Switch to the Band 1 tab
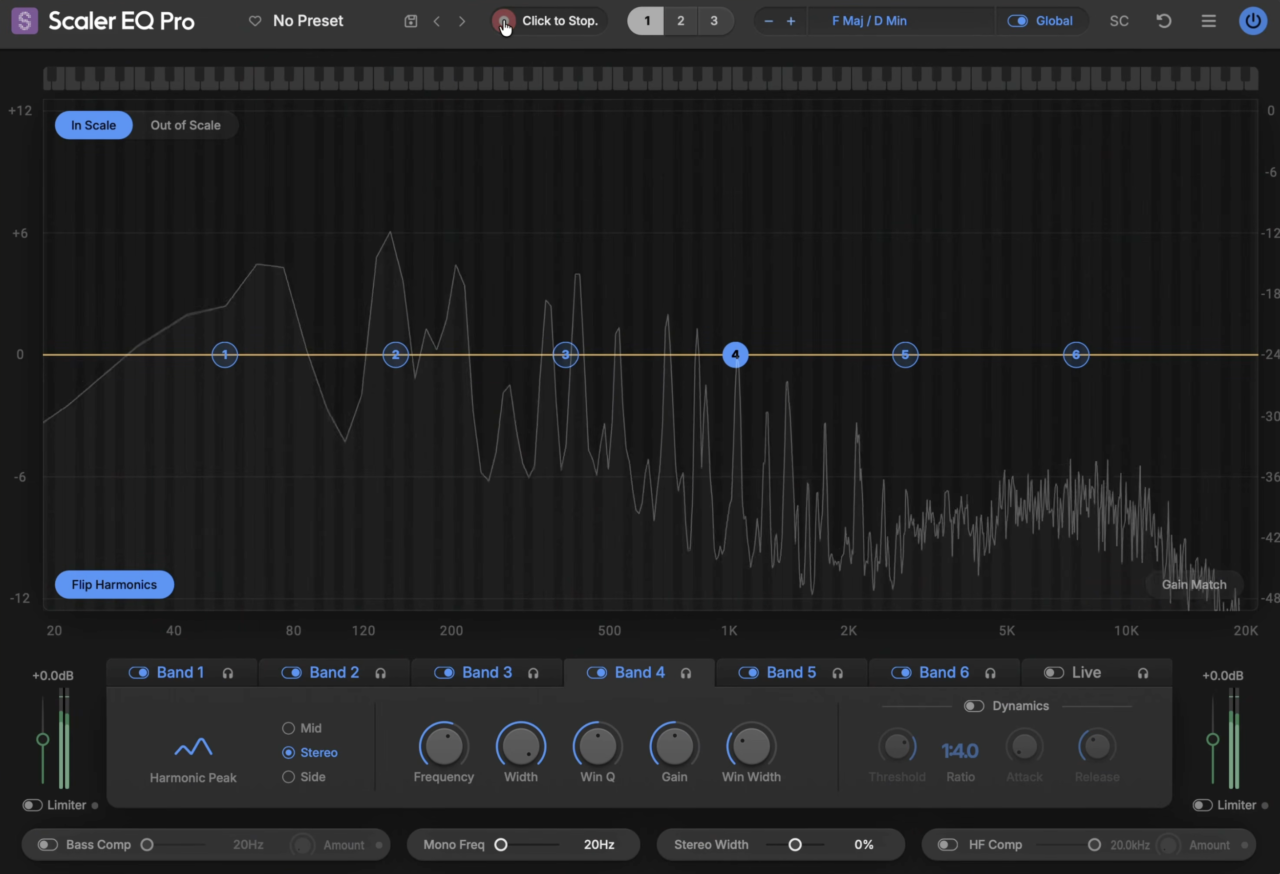This screenshot has width=1280, height=874. pyautogui.click(x=181, y=673)
